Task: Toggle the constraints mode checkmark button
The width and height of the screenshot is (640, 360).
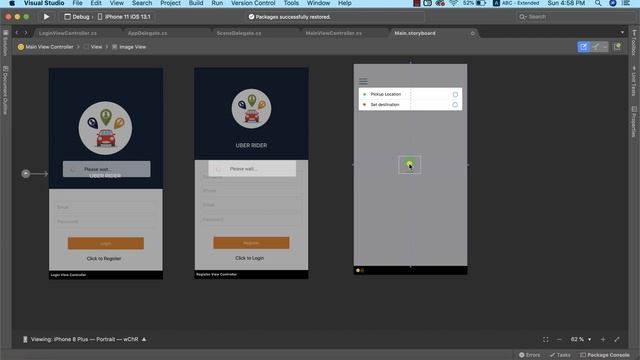Action: click(596, 47)
